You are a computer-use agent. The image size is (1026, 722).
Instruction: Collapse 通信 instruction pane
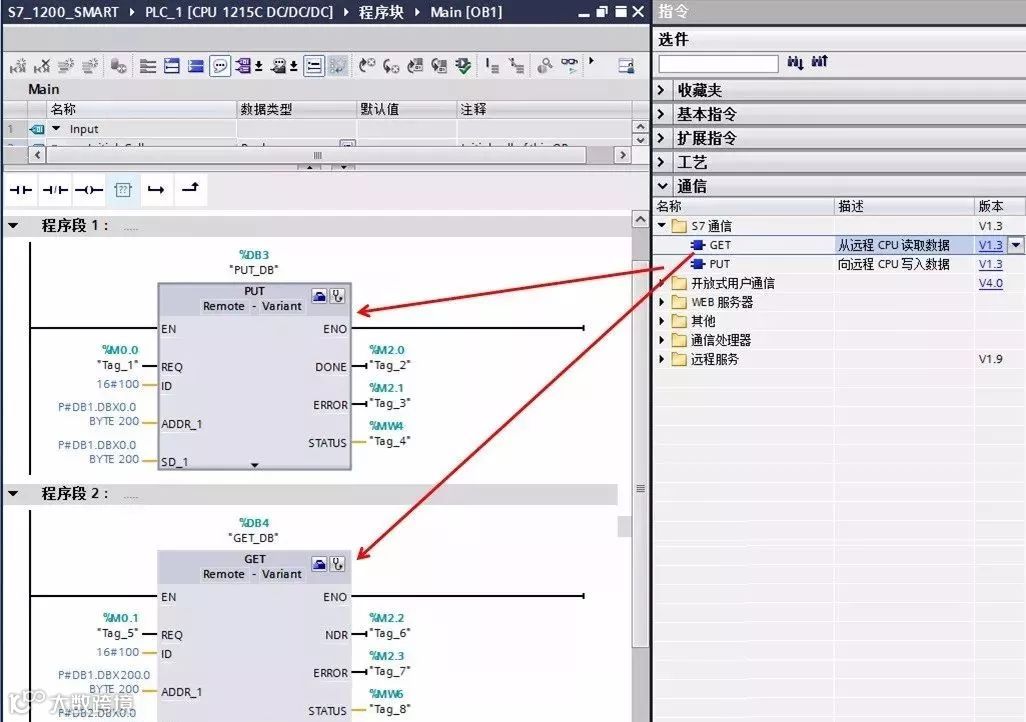662,186
